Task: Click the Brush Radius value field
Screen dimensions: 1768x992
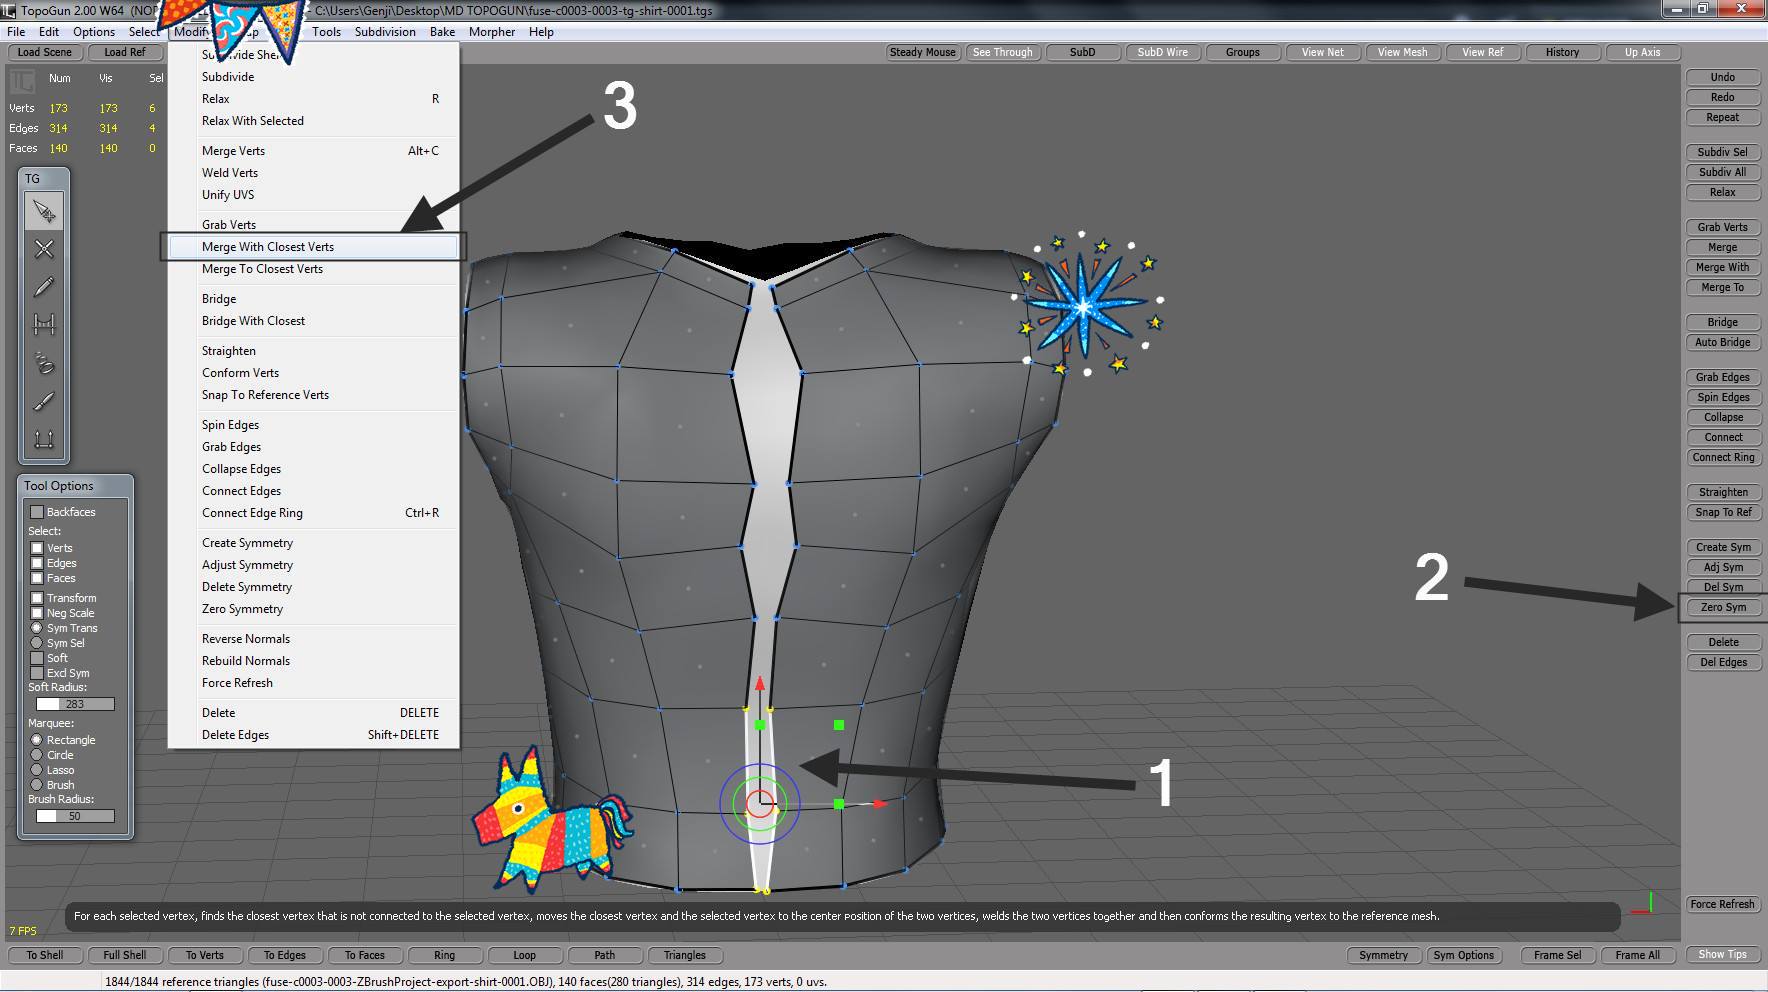Action: [x=75, y=816]
